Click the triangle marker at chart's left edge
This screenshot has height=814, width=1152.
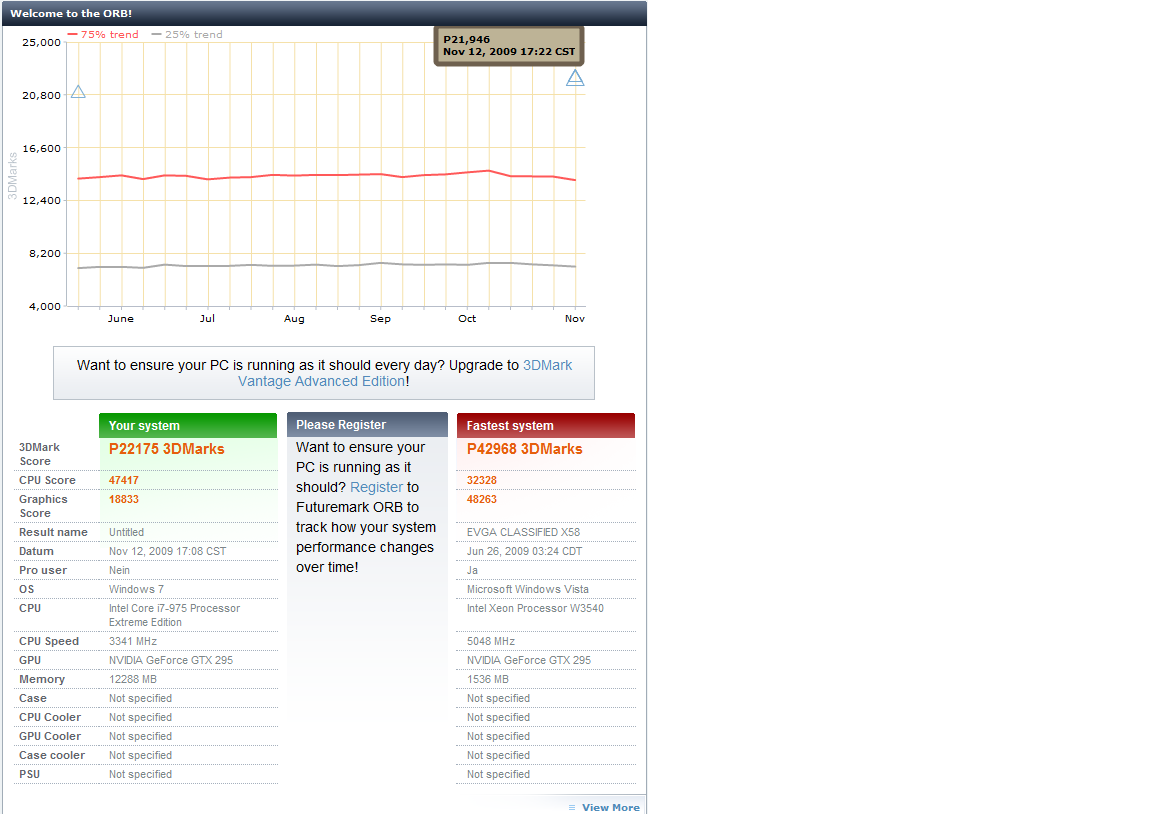pos(78,92)
